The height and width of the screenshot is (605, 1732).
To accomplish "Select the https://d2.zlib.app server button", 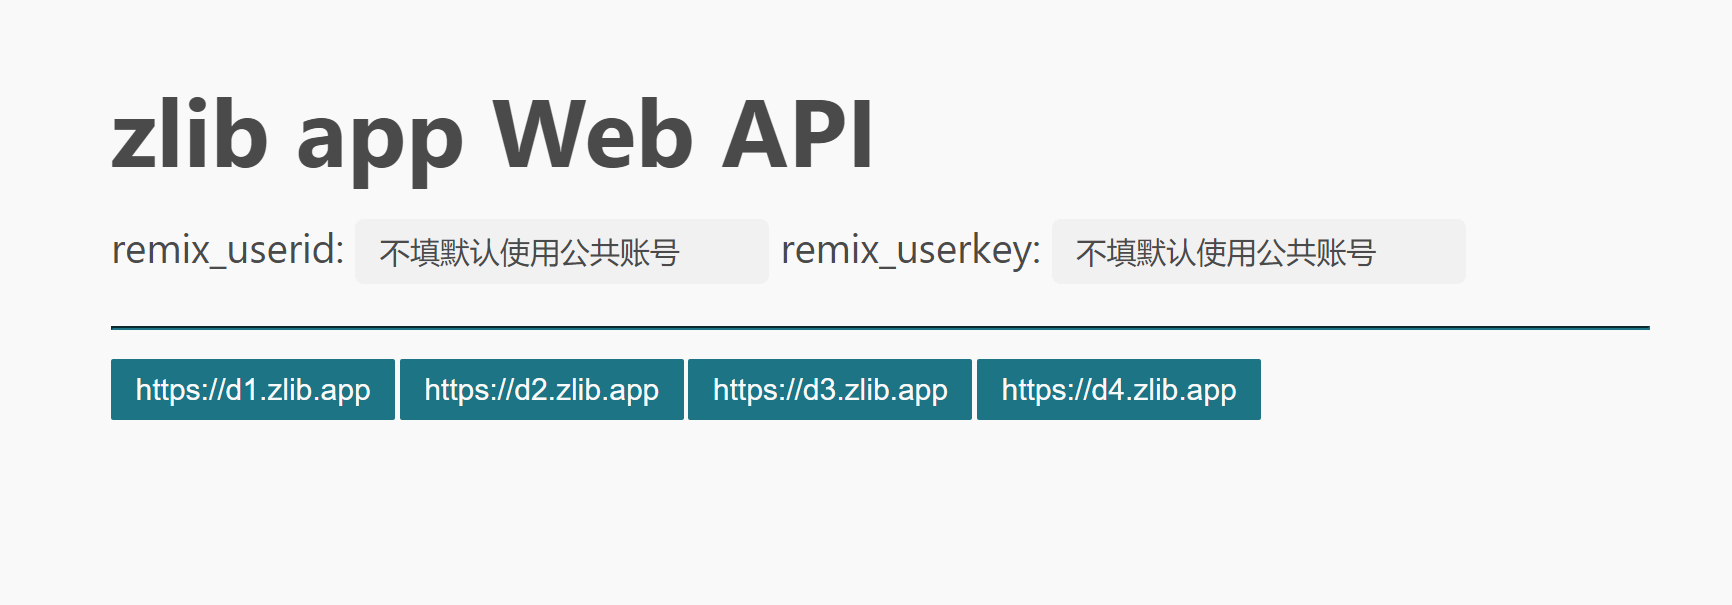I will pyautogui.click(x=541, y=389).
